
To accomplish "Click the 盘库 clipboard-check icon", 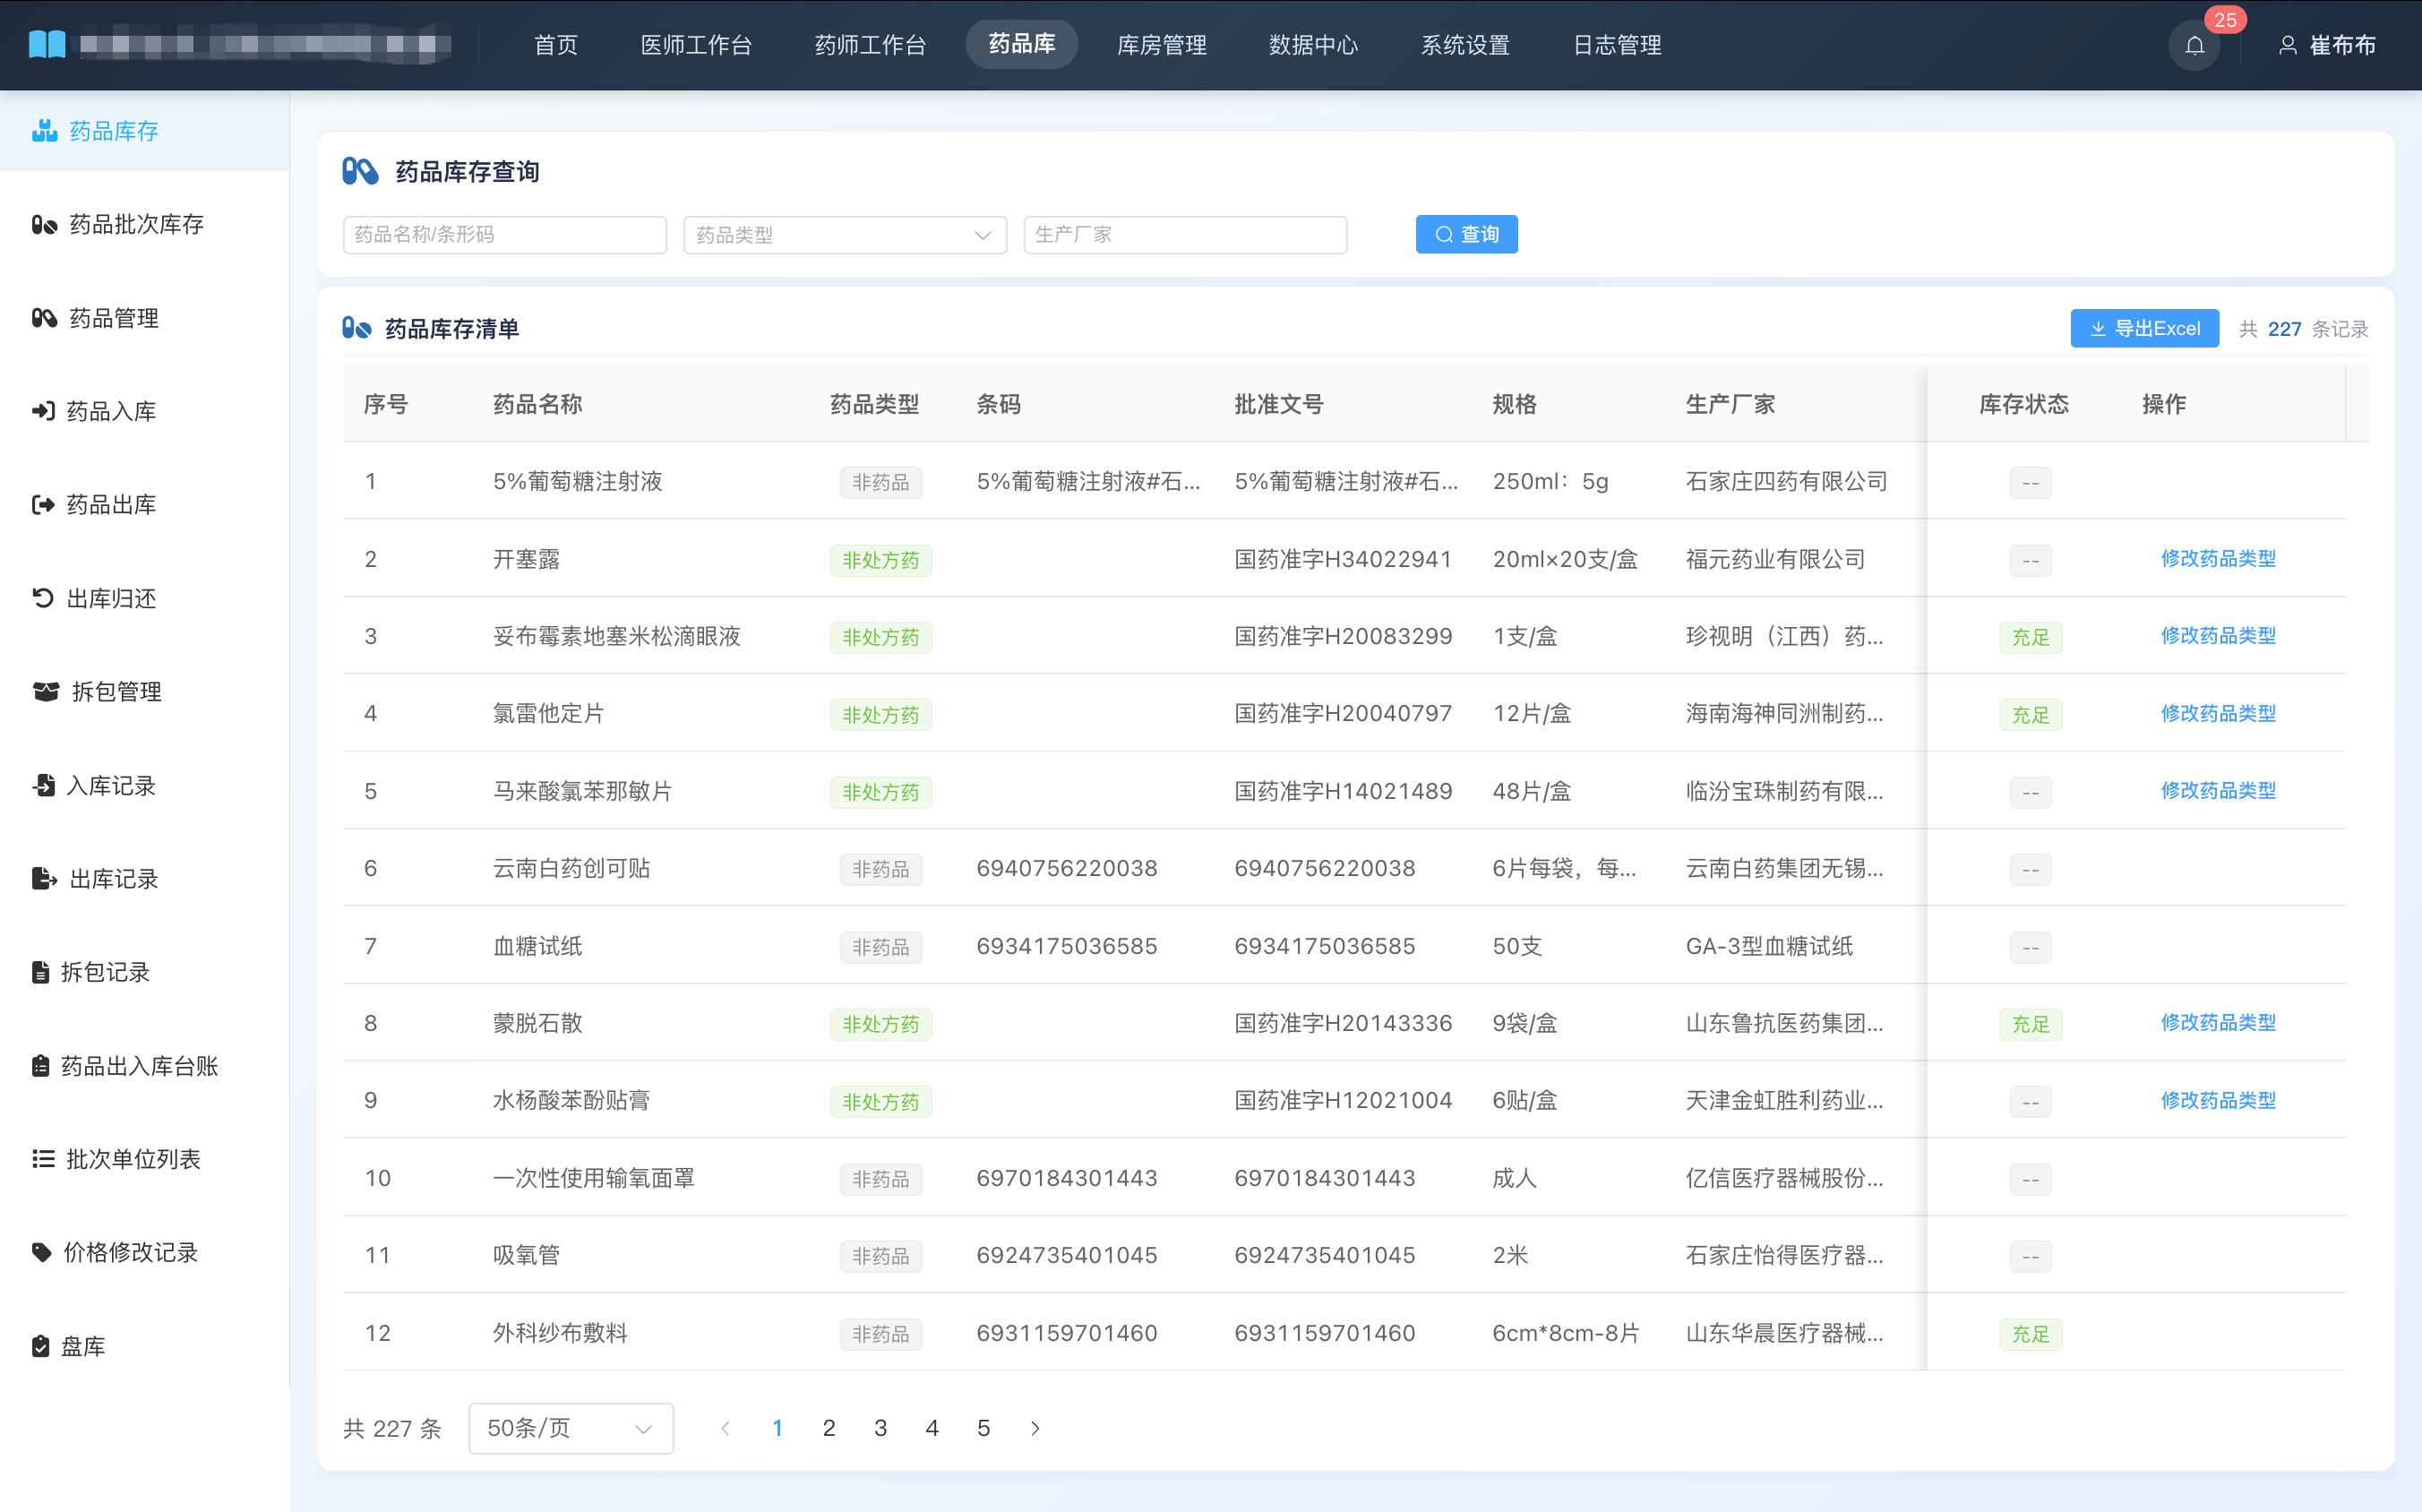I will tap(40, 1346).
